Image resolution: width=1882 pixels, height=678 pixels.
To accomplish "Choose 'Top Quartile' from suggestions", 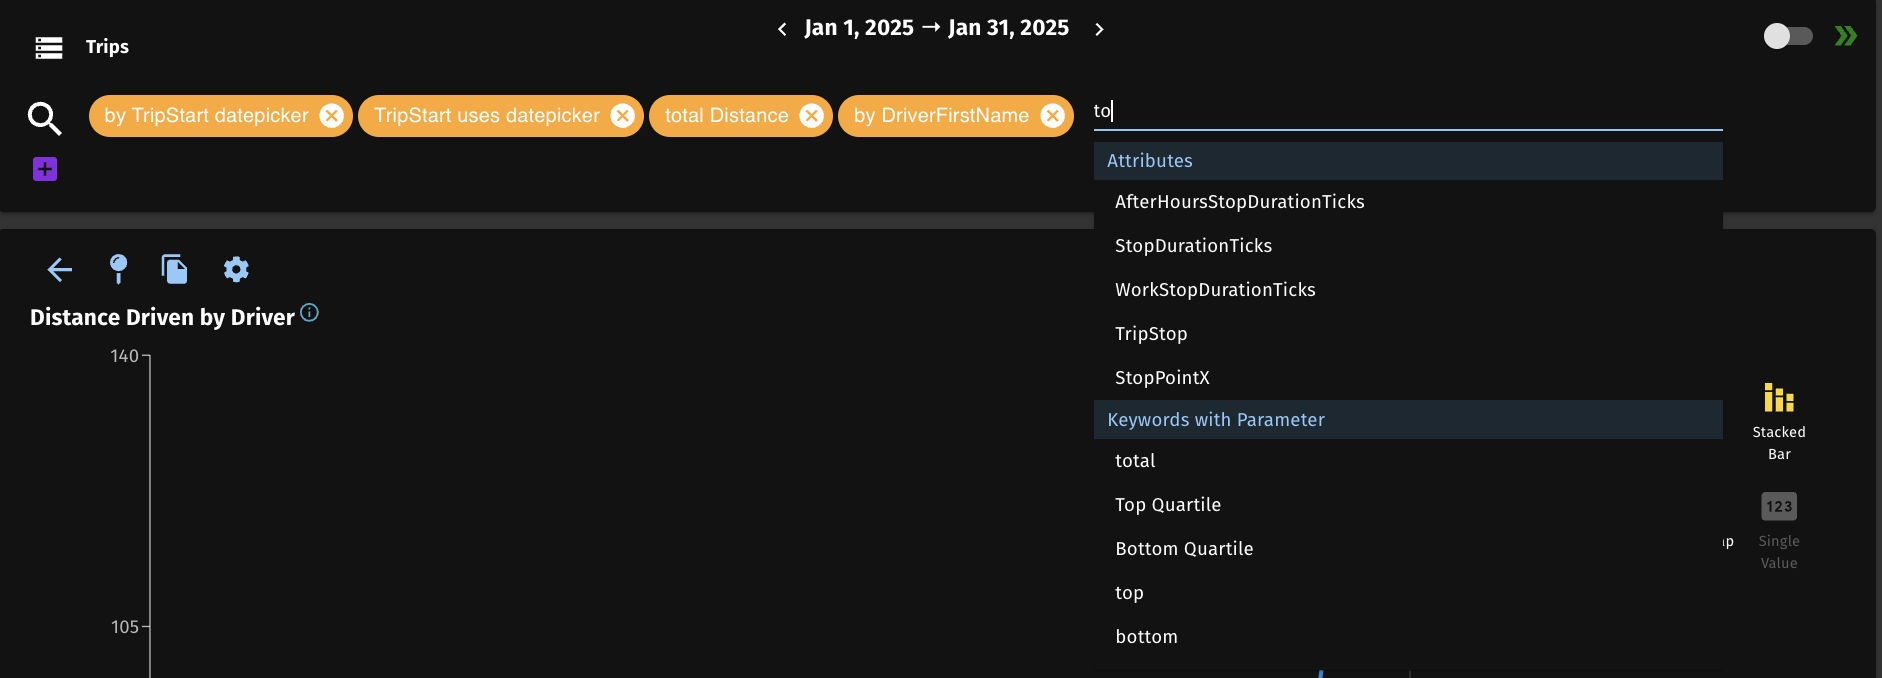I will (1167, 505).
